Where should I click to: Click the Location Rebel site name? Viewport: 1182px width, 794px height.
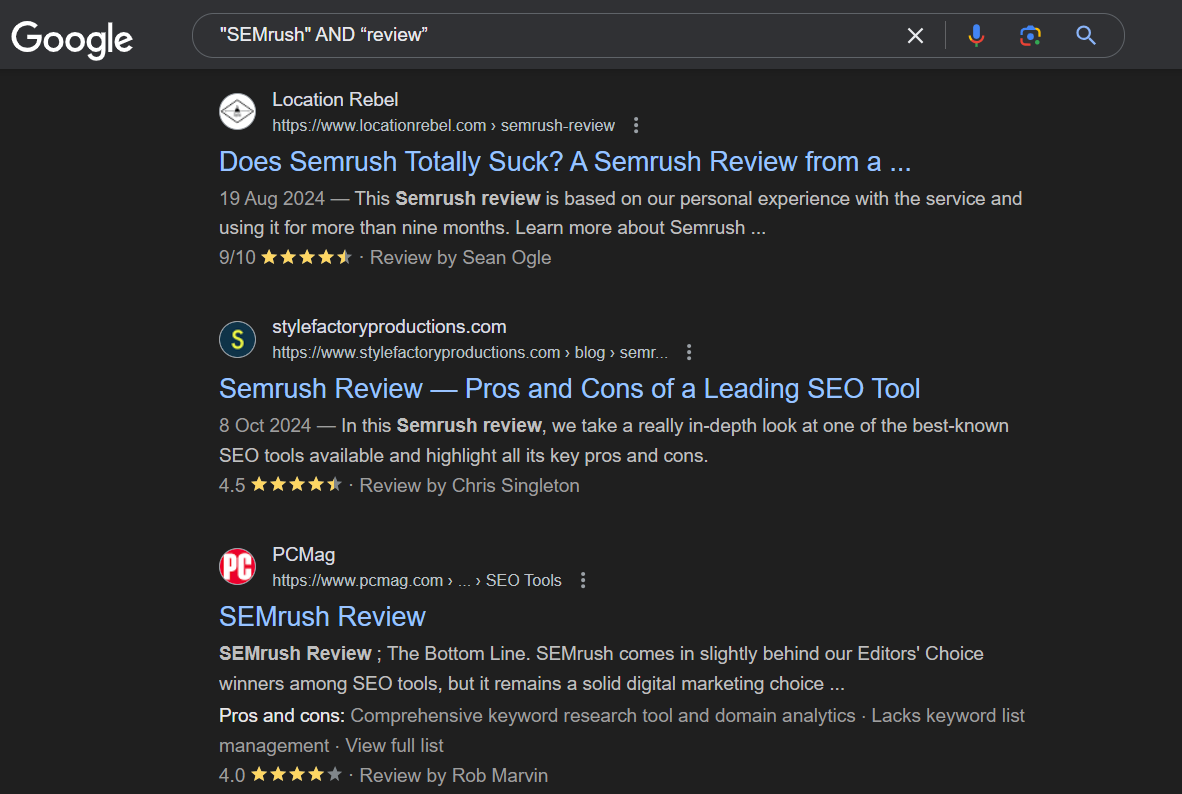coord(335,100)
